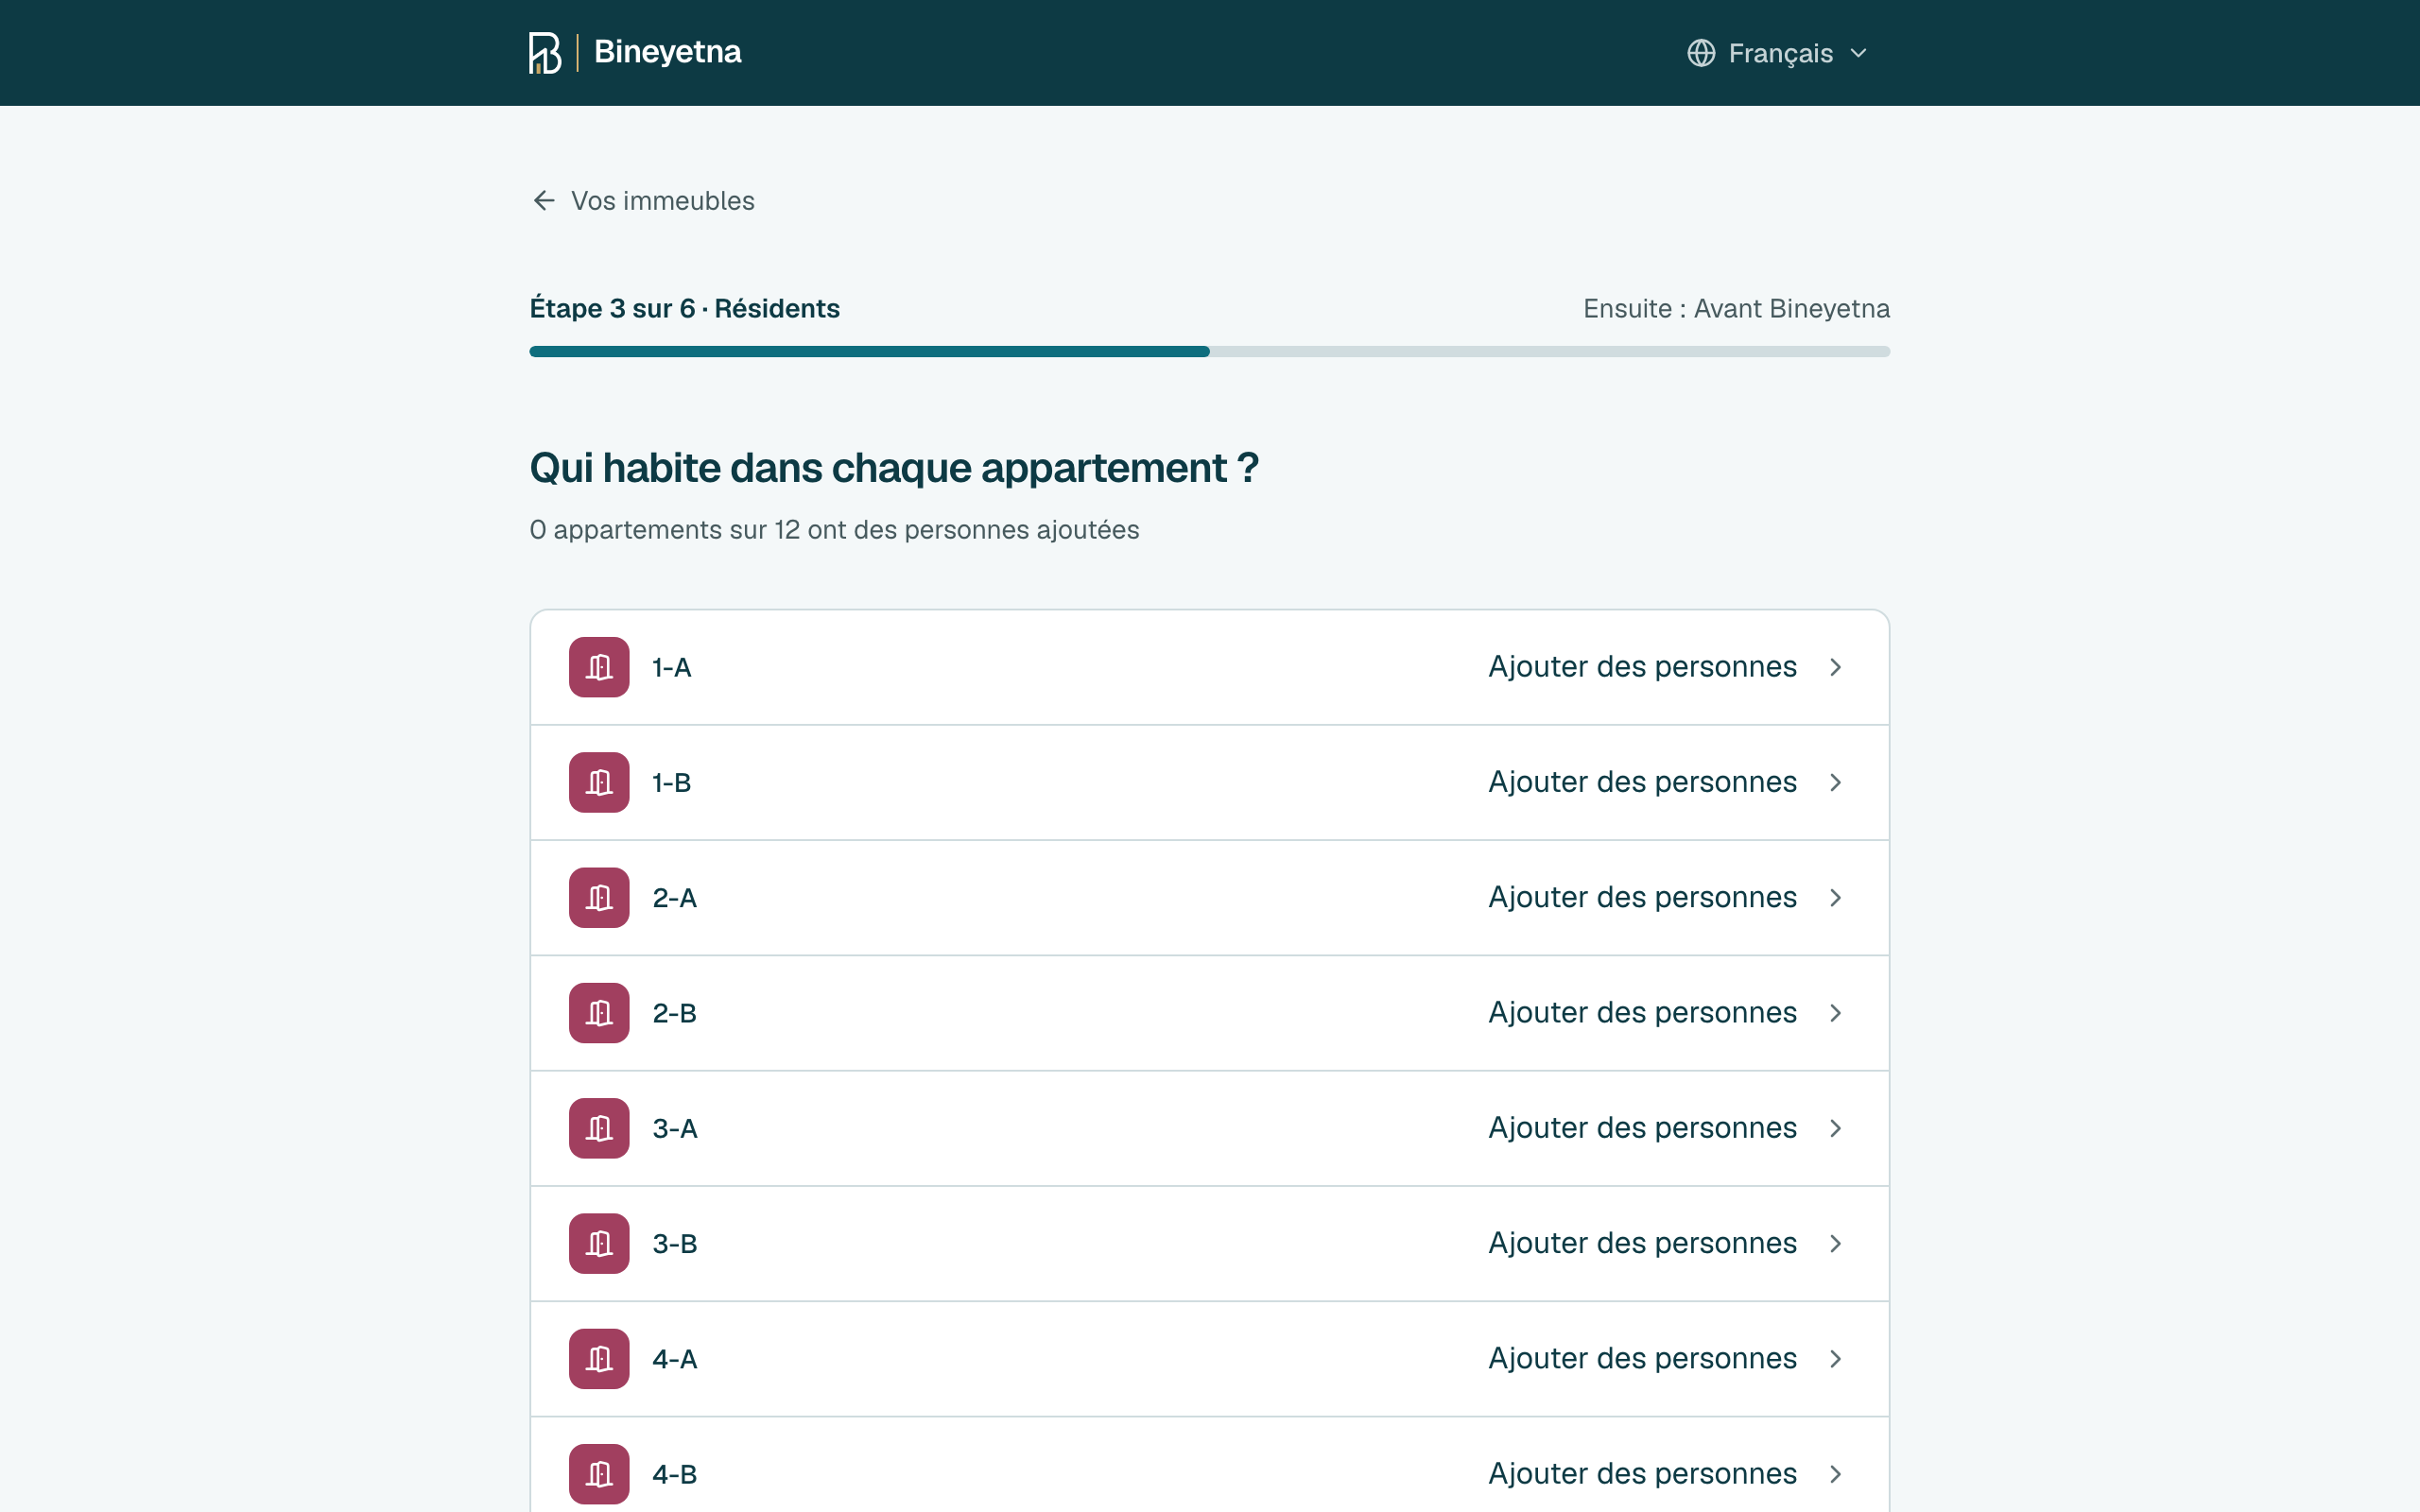Click the door icon for apartment 4-B
2420x1512 pixels.
[x=599, y=1474]
